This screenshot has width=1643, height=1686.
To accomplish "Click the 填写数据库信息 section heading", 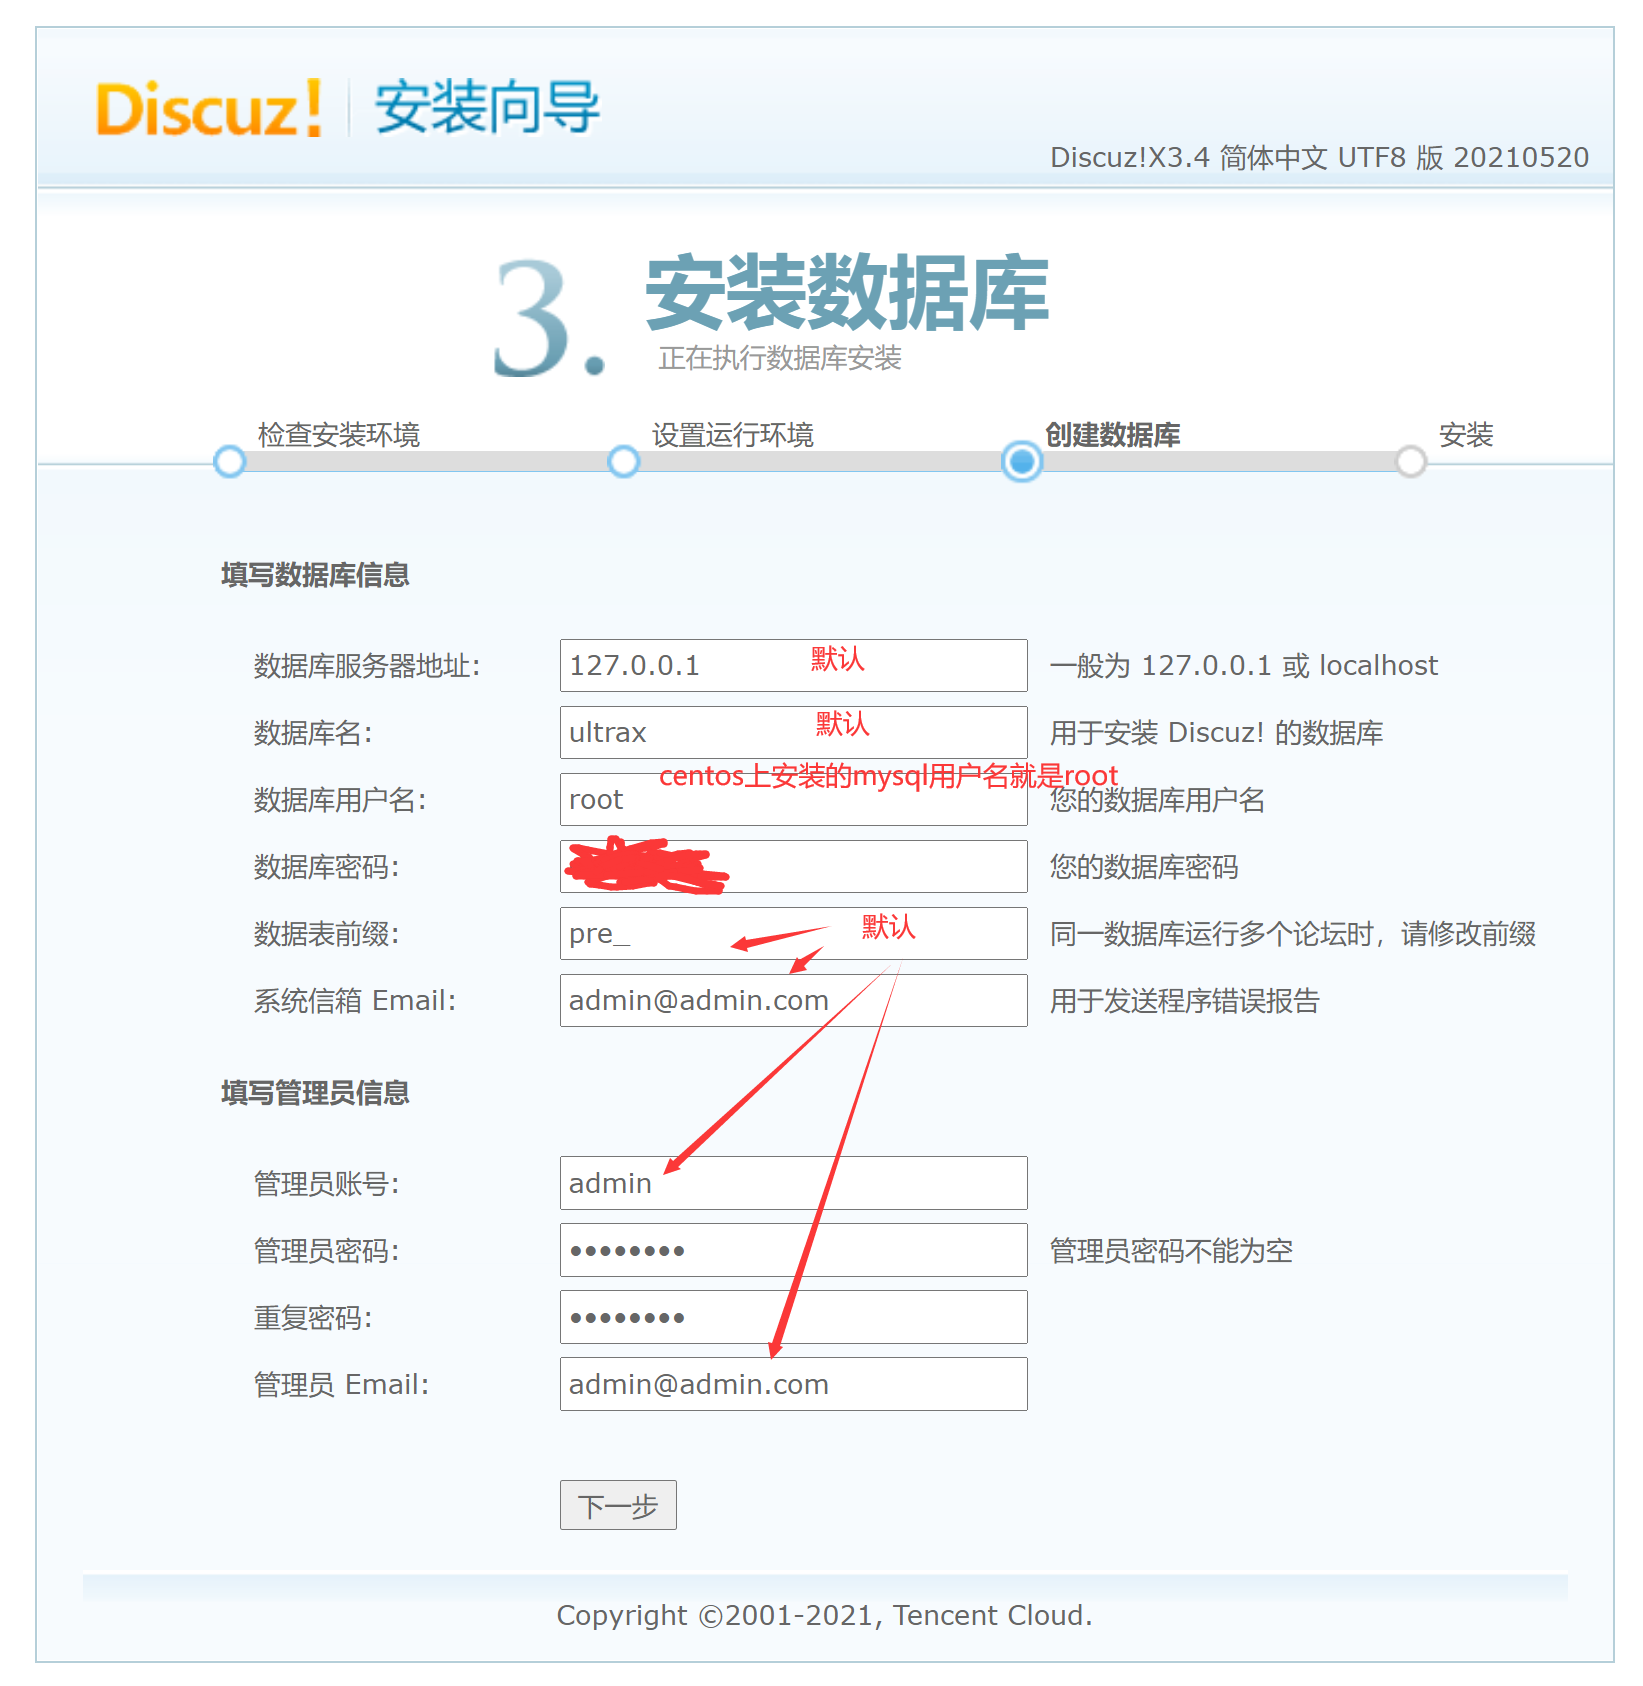I will (315, 575).
